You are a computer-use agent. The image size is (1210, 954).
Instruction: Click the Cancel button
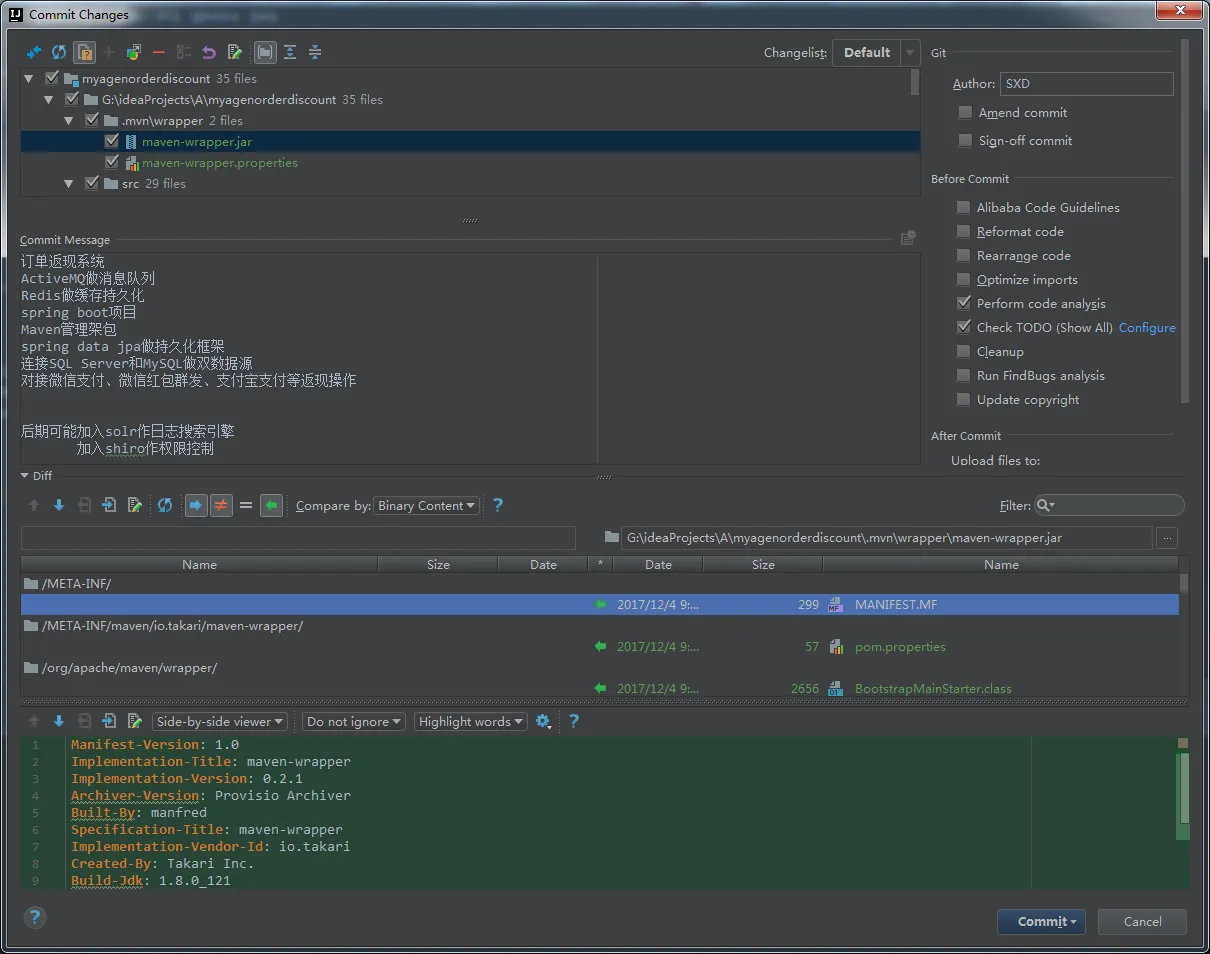(1142, 922)
